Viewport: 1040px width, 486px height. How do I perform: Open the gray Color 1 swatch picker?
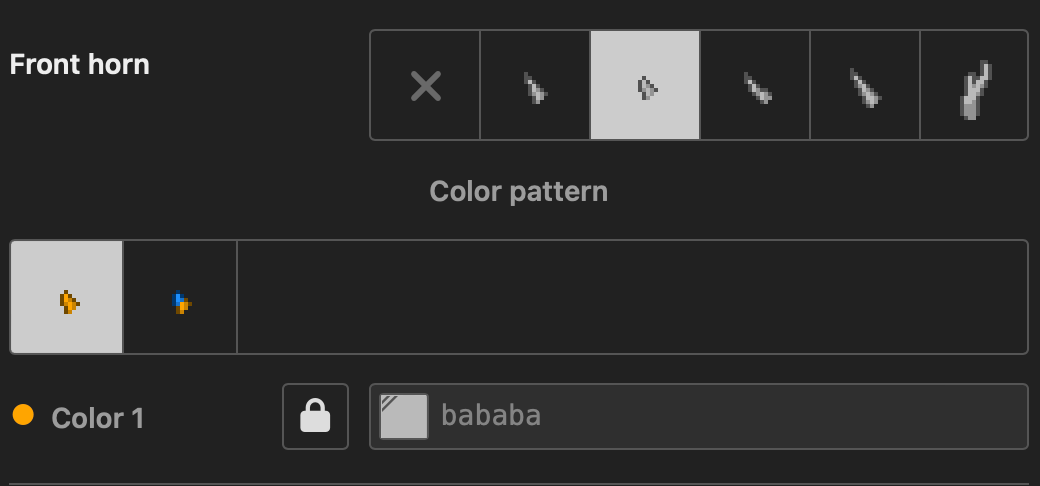[x=404, y=416]
